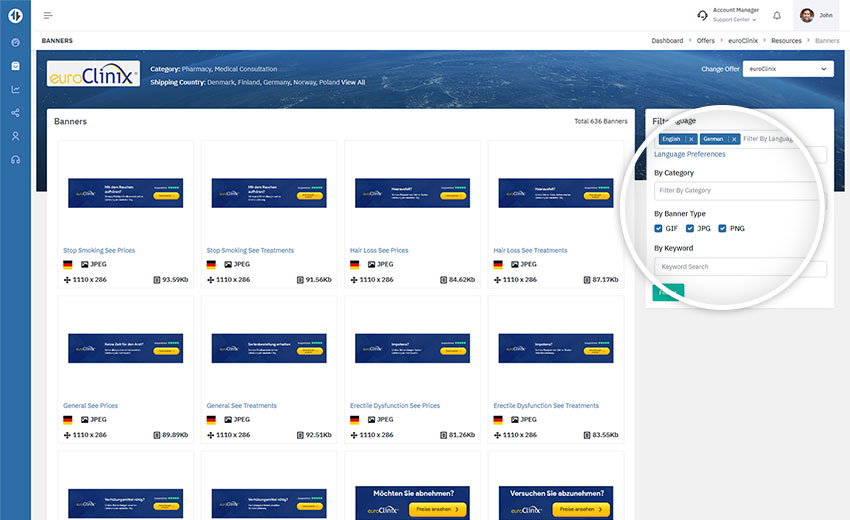Go to Dashboard breadcrumb
Screen dimensions: 850x520
tap(667, 41)
